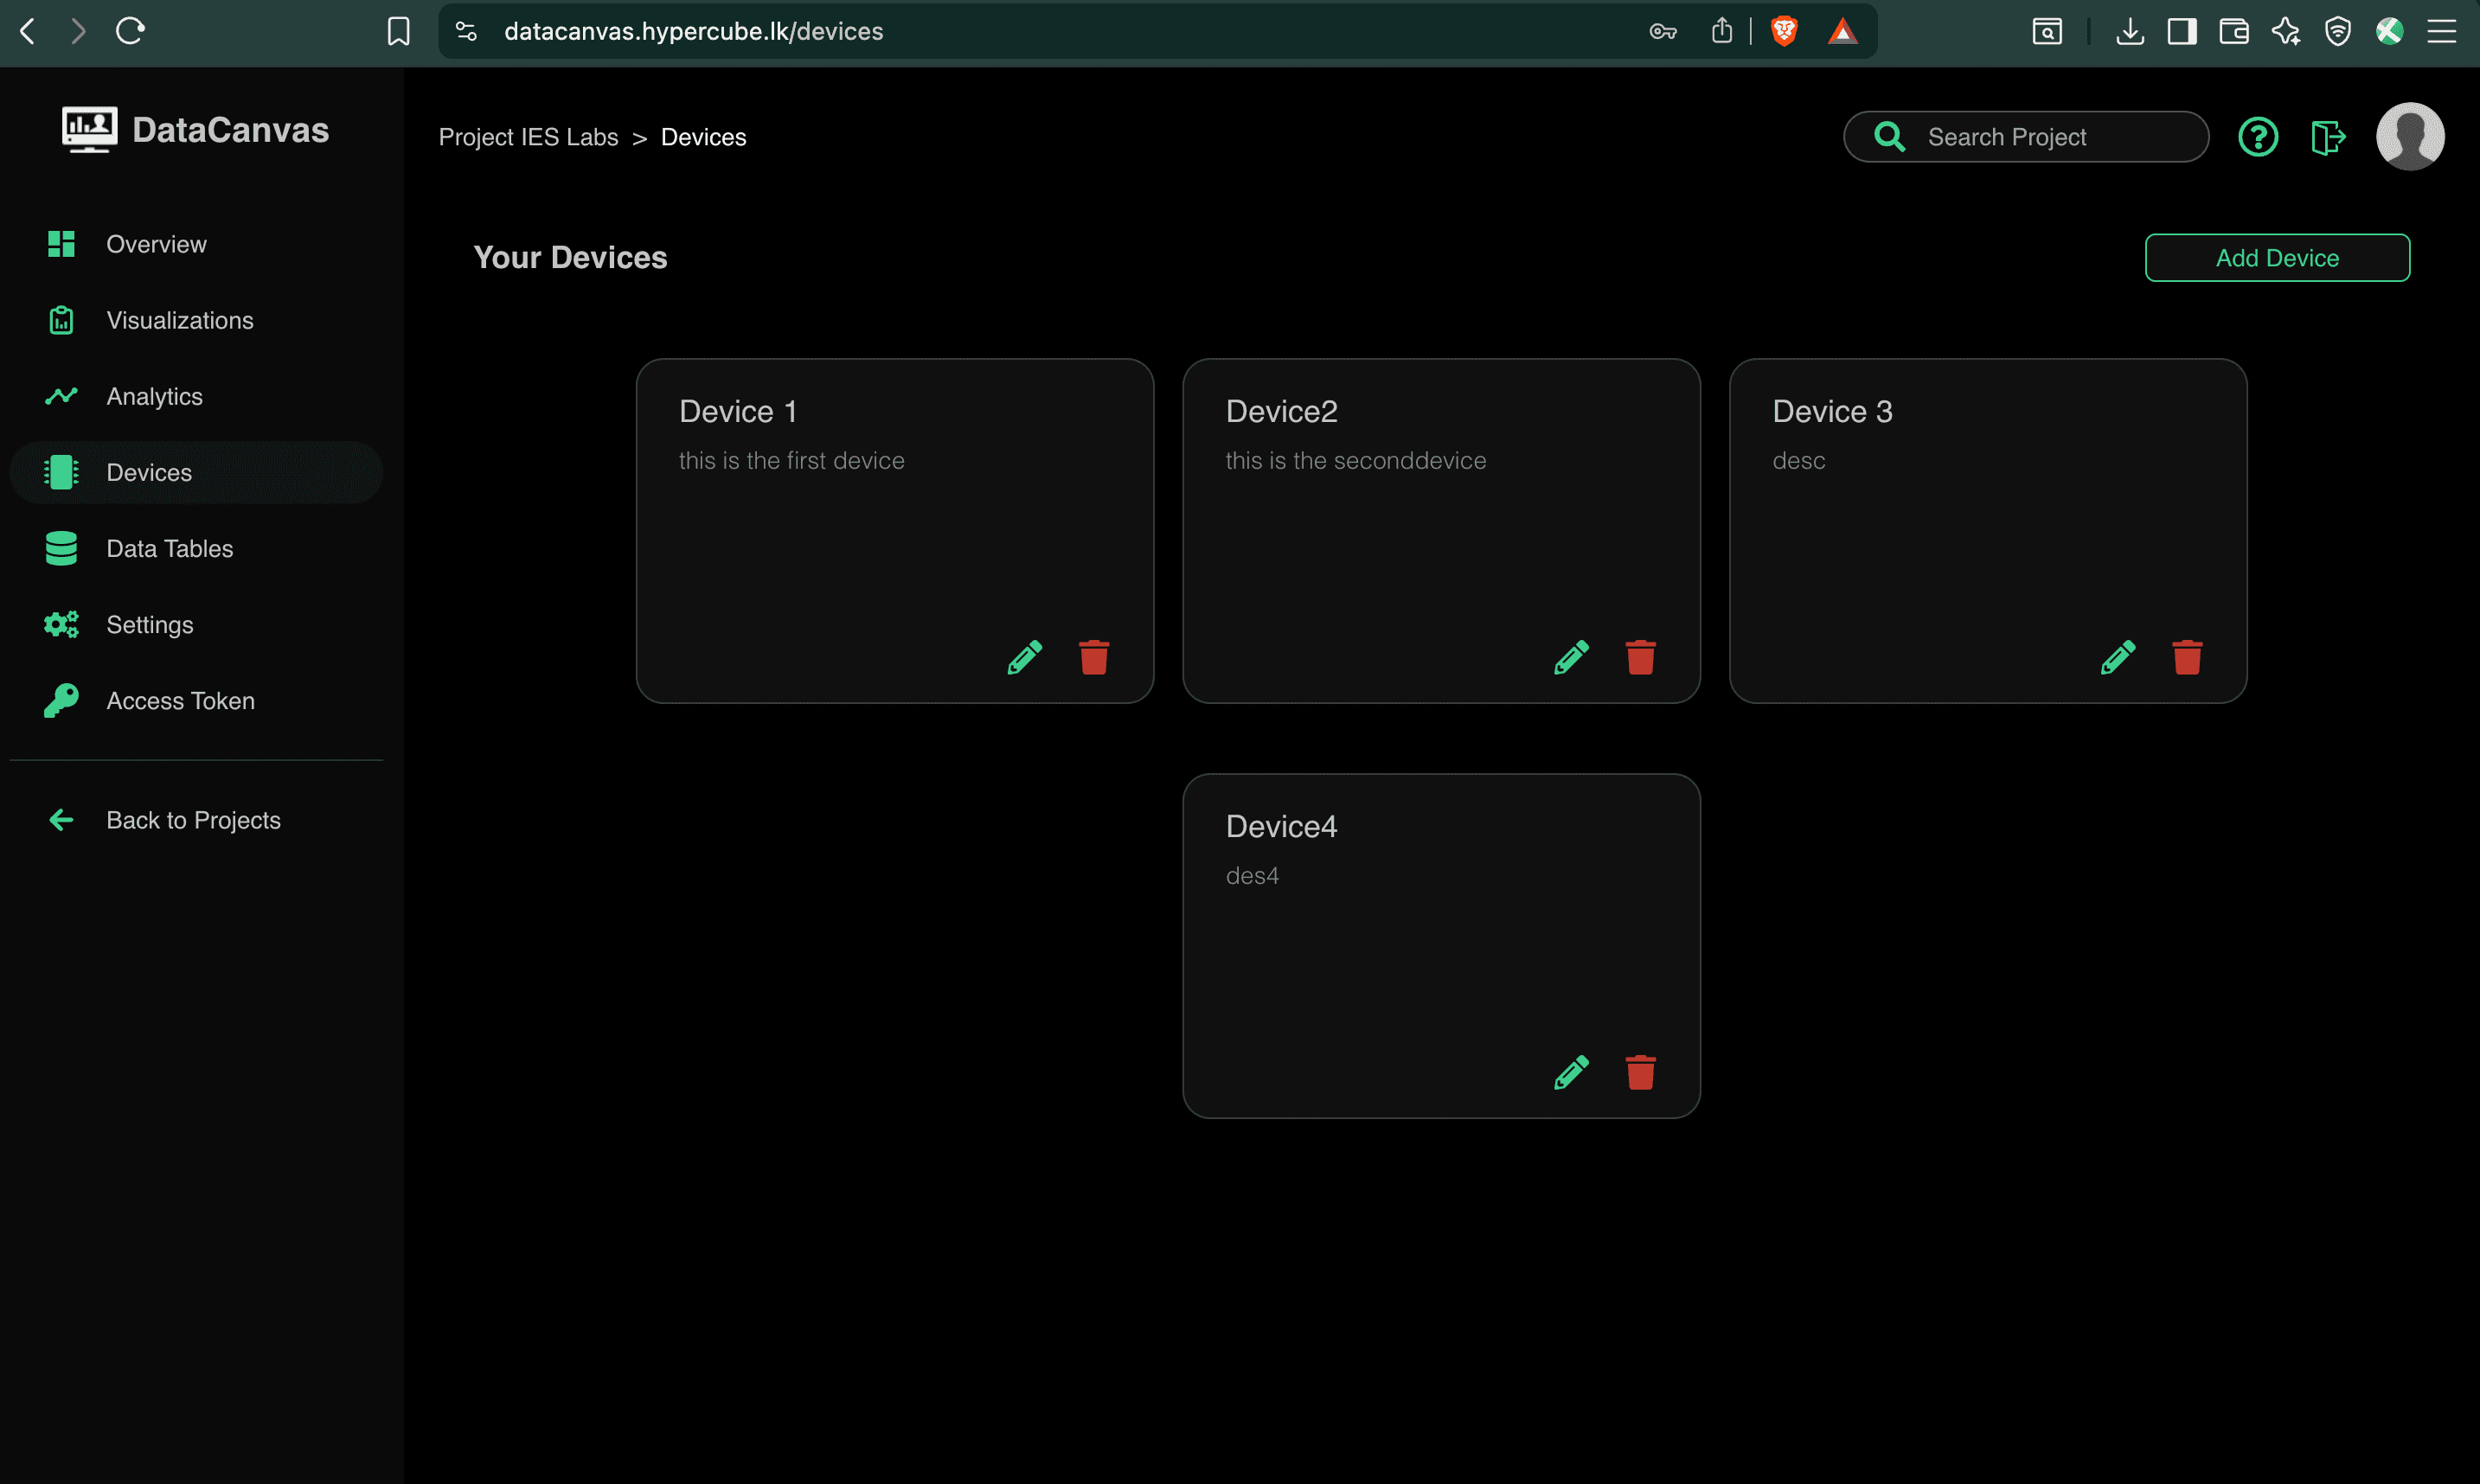Go Back to Projects

click(x=193, y=820)
